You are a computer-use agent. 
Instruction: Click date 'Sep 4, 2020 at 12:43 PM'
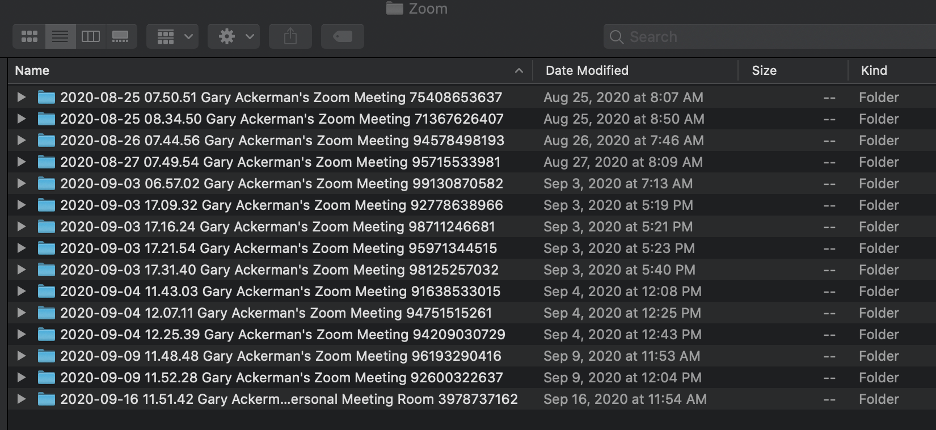pyautogui.click(x=623, y=334)
